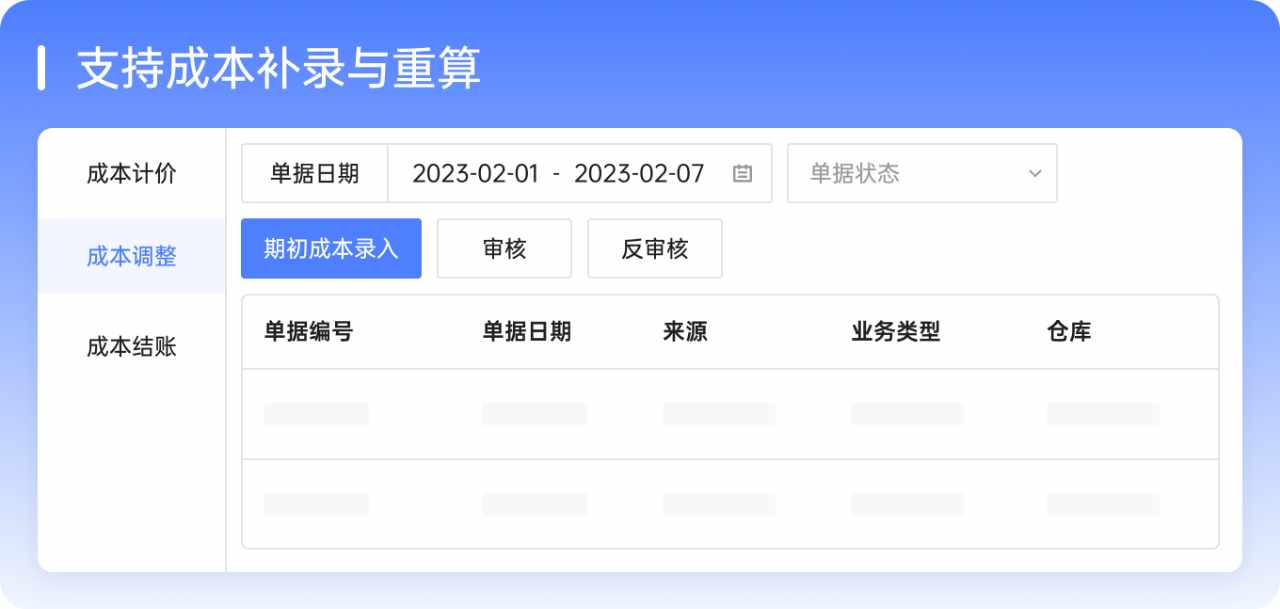Click the 单据日期 filter label
This screenshot has width=1280, height=609.
(314, 173)
